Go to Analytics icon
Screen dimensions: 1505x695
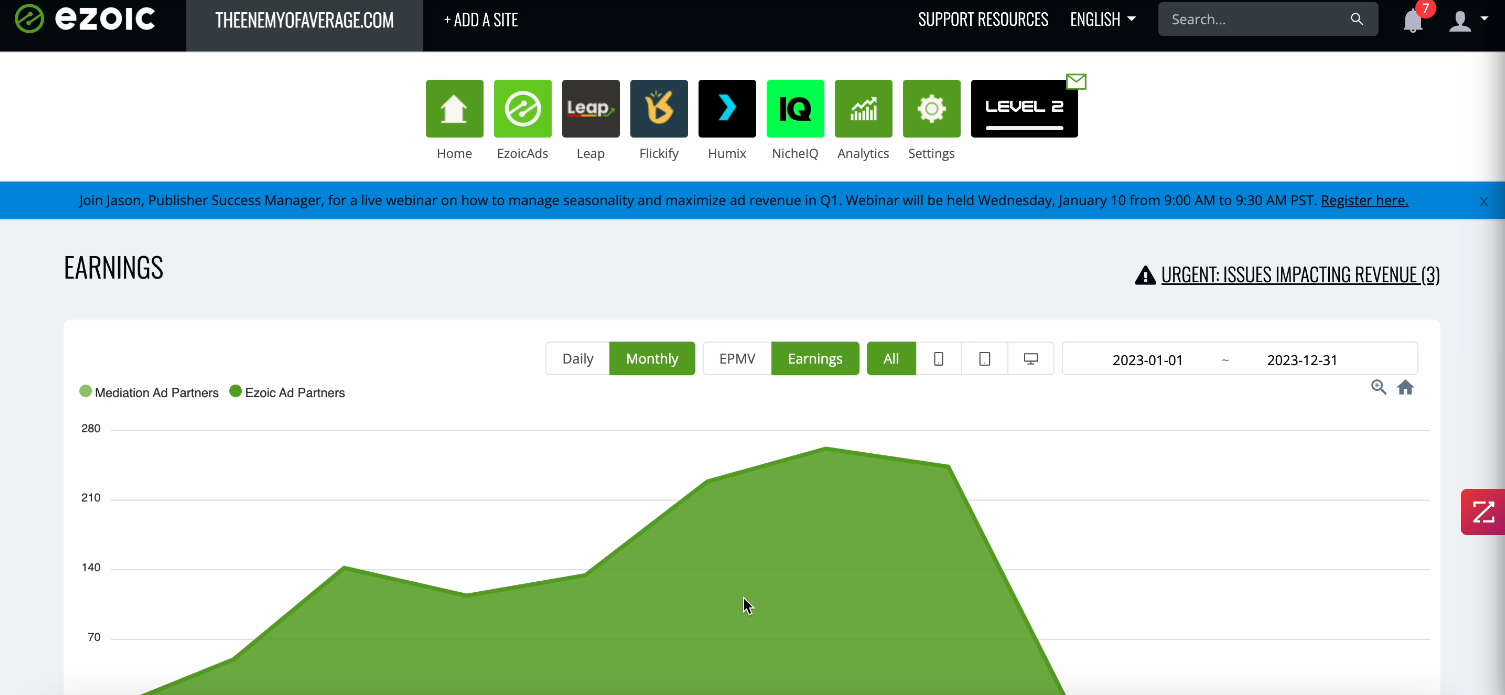(863, 109)
